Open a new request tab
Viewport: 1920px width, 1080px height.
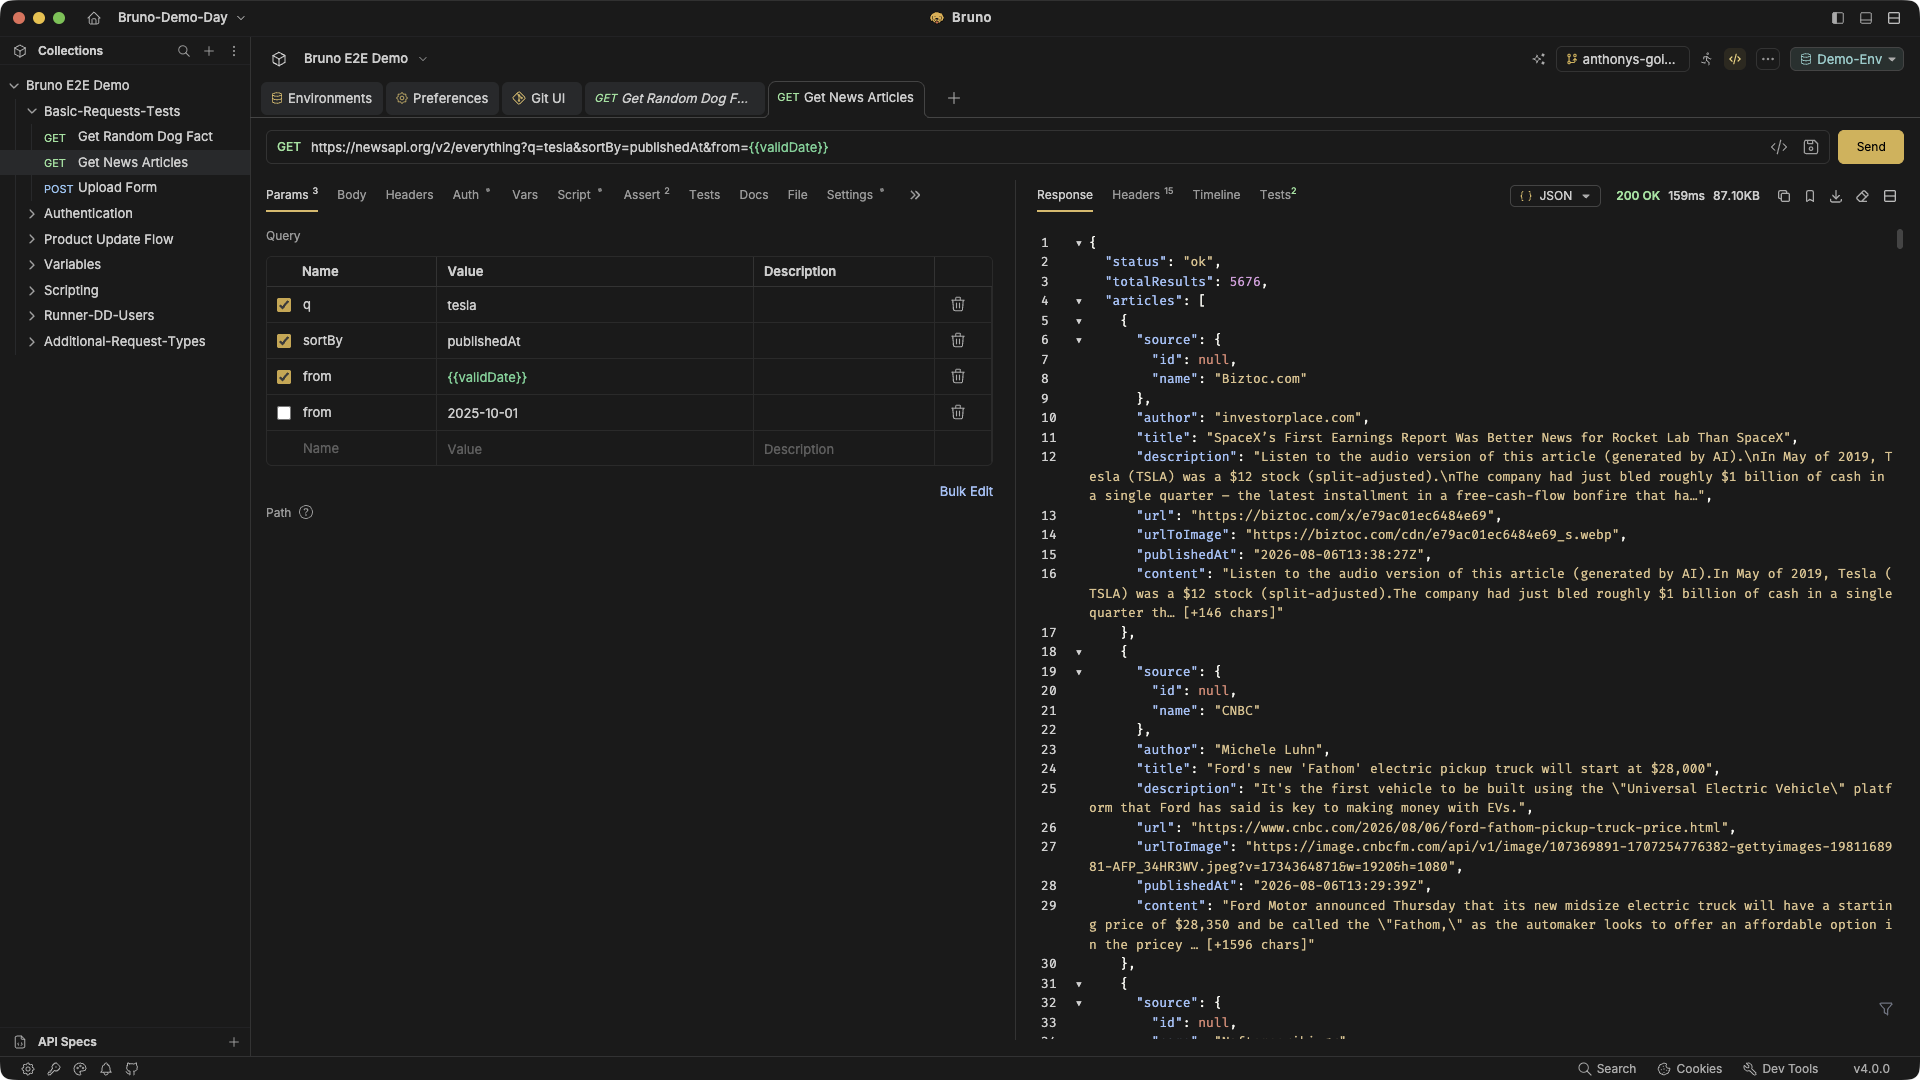954,98
